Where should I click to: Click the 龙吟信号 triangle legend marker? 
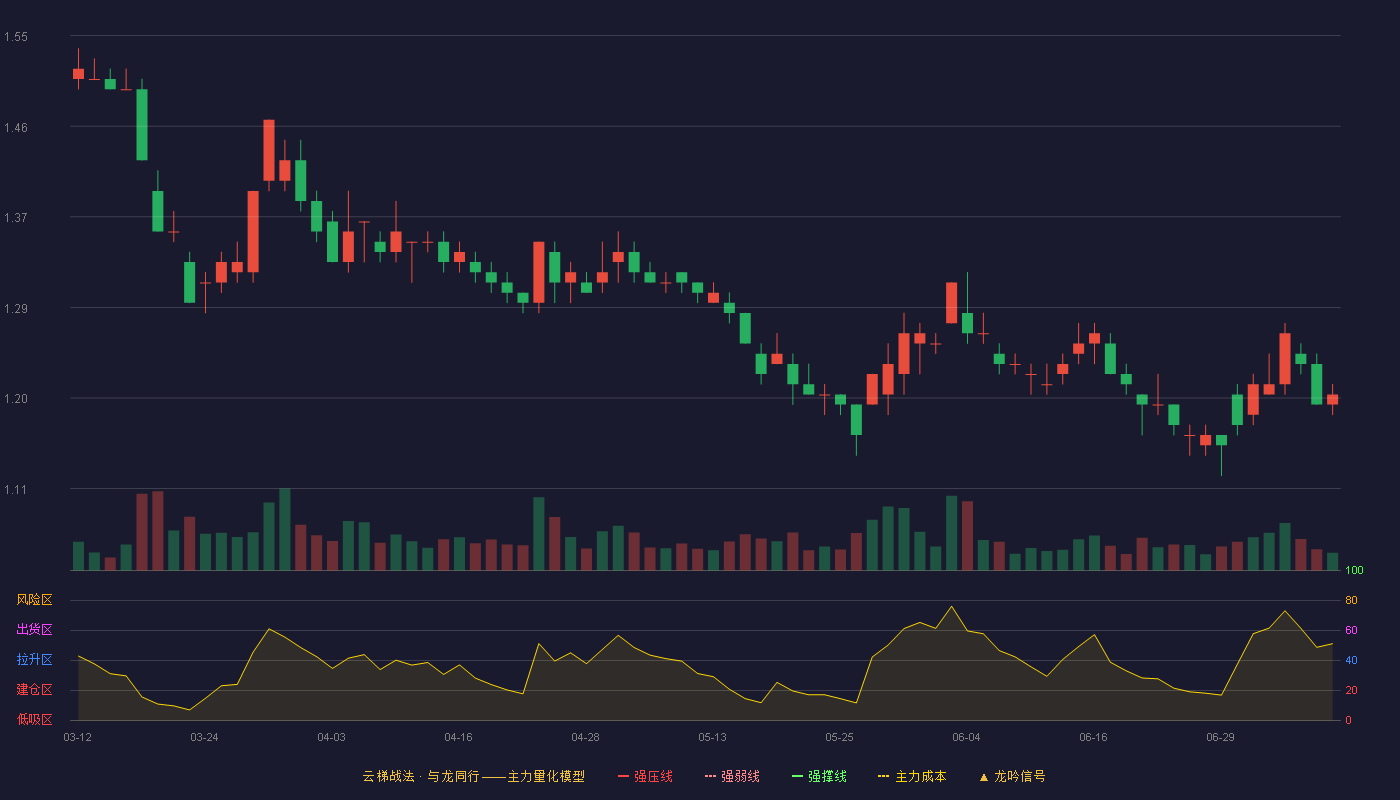(x=983, y=776)
